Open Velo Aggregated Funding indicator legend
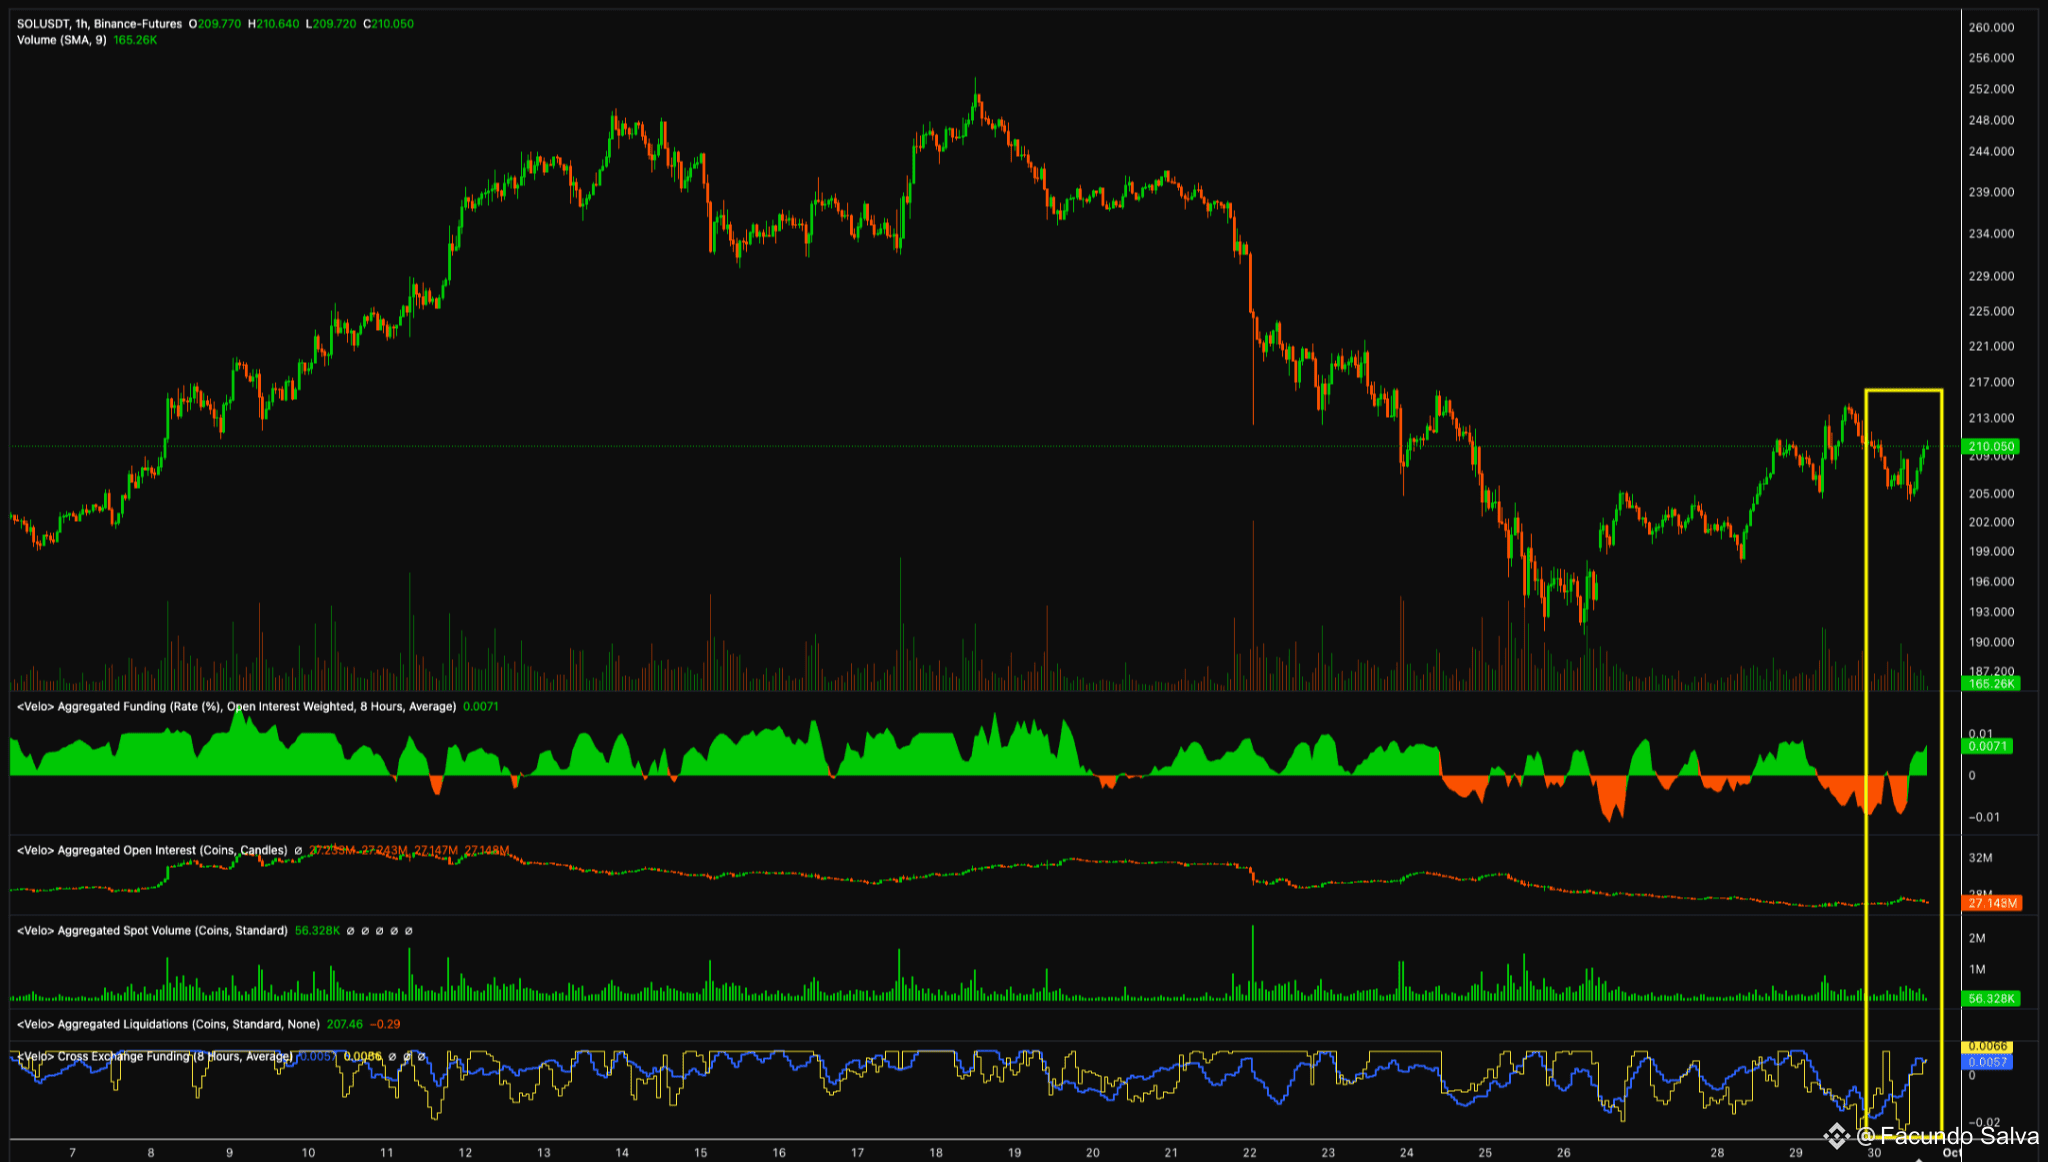The image size is (2048, 1162). [x=236, y=707]
